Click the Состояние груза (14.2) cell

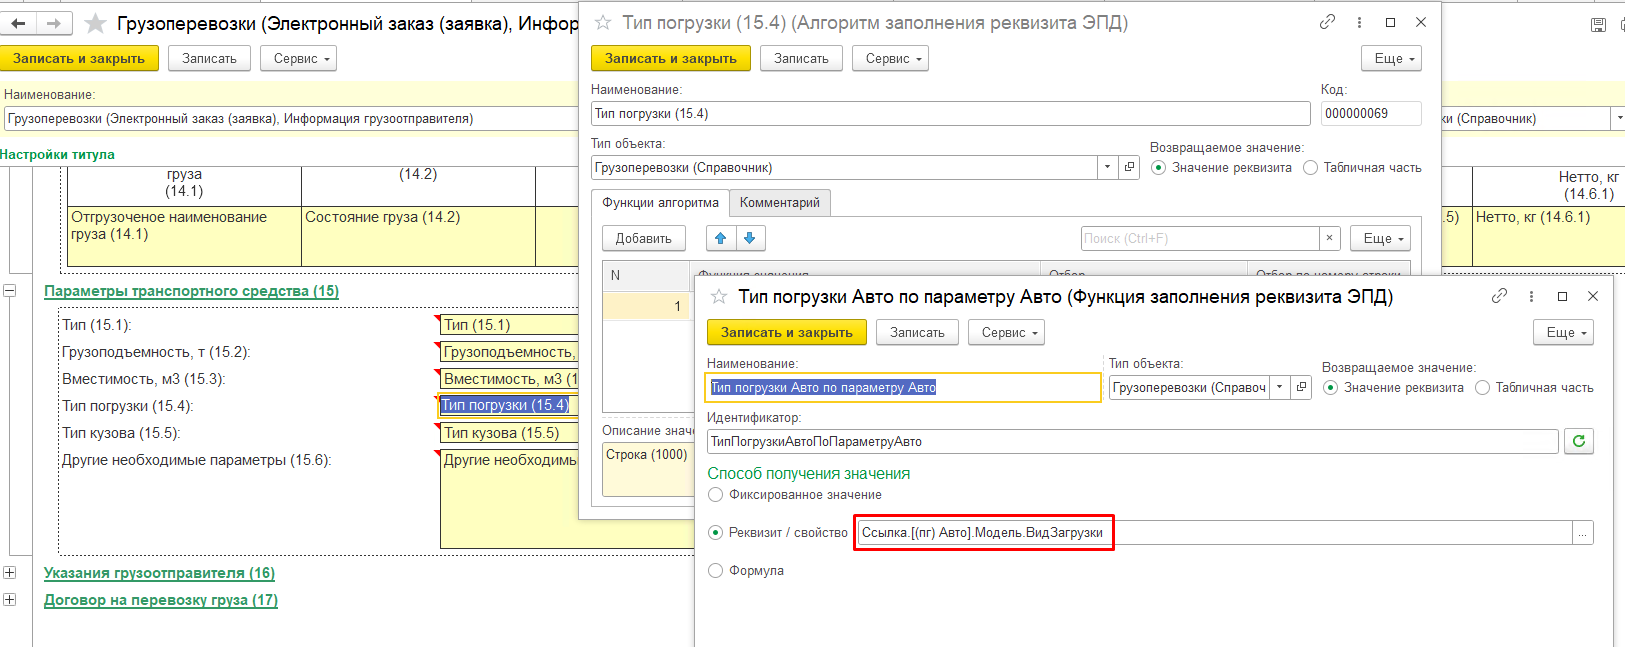tap(418, 236)
